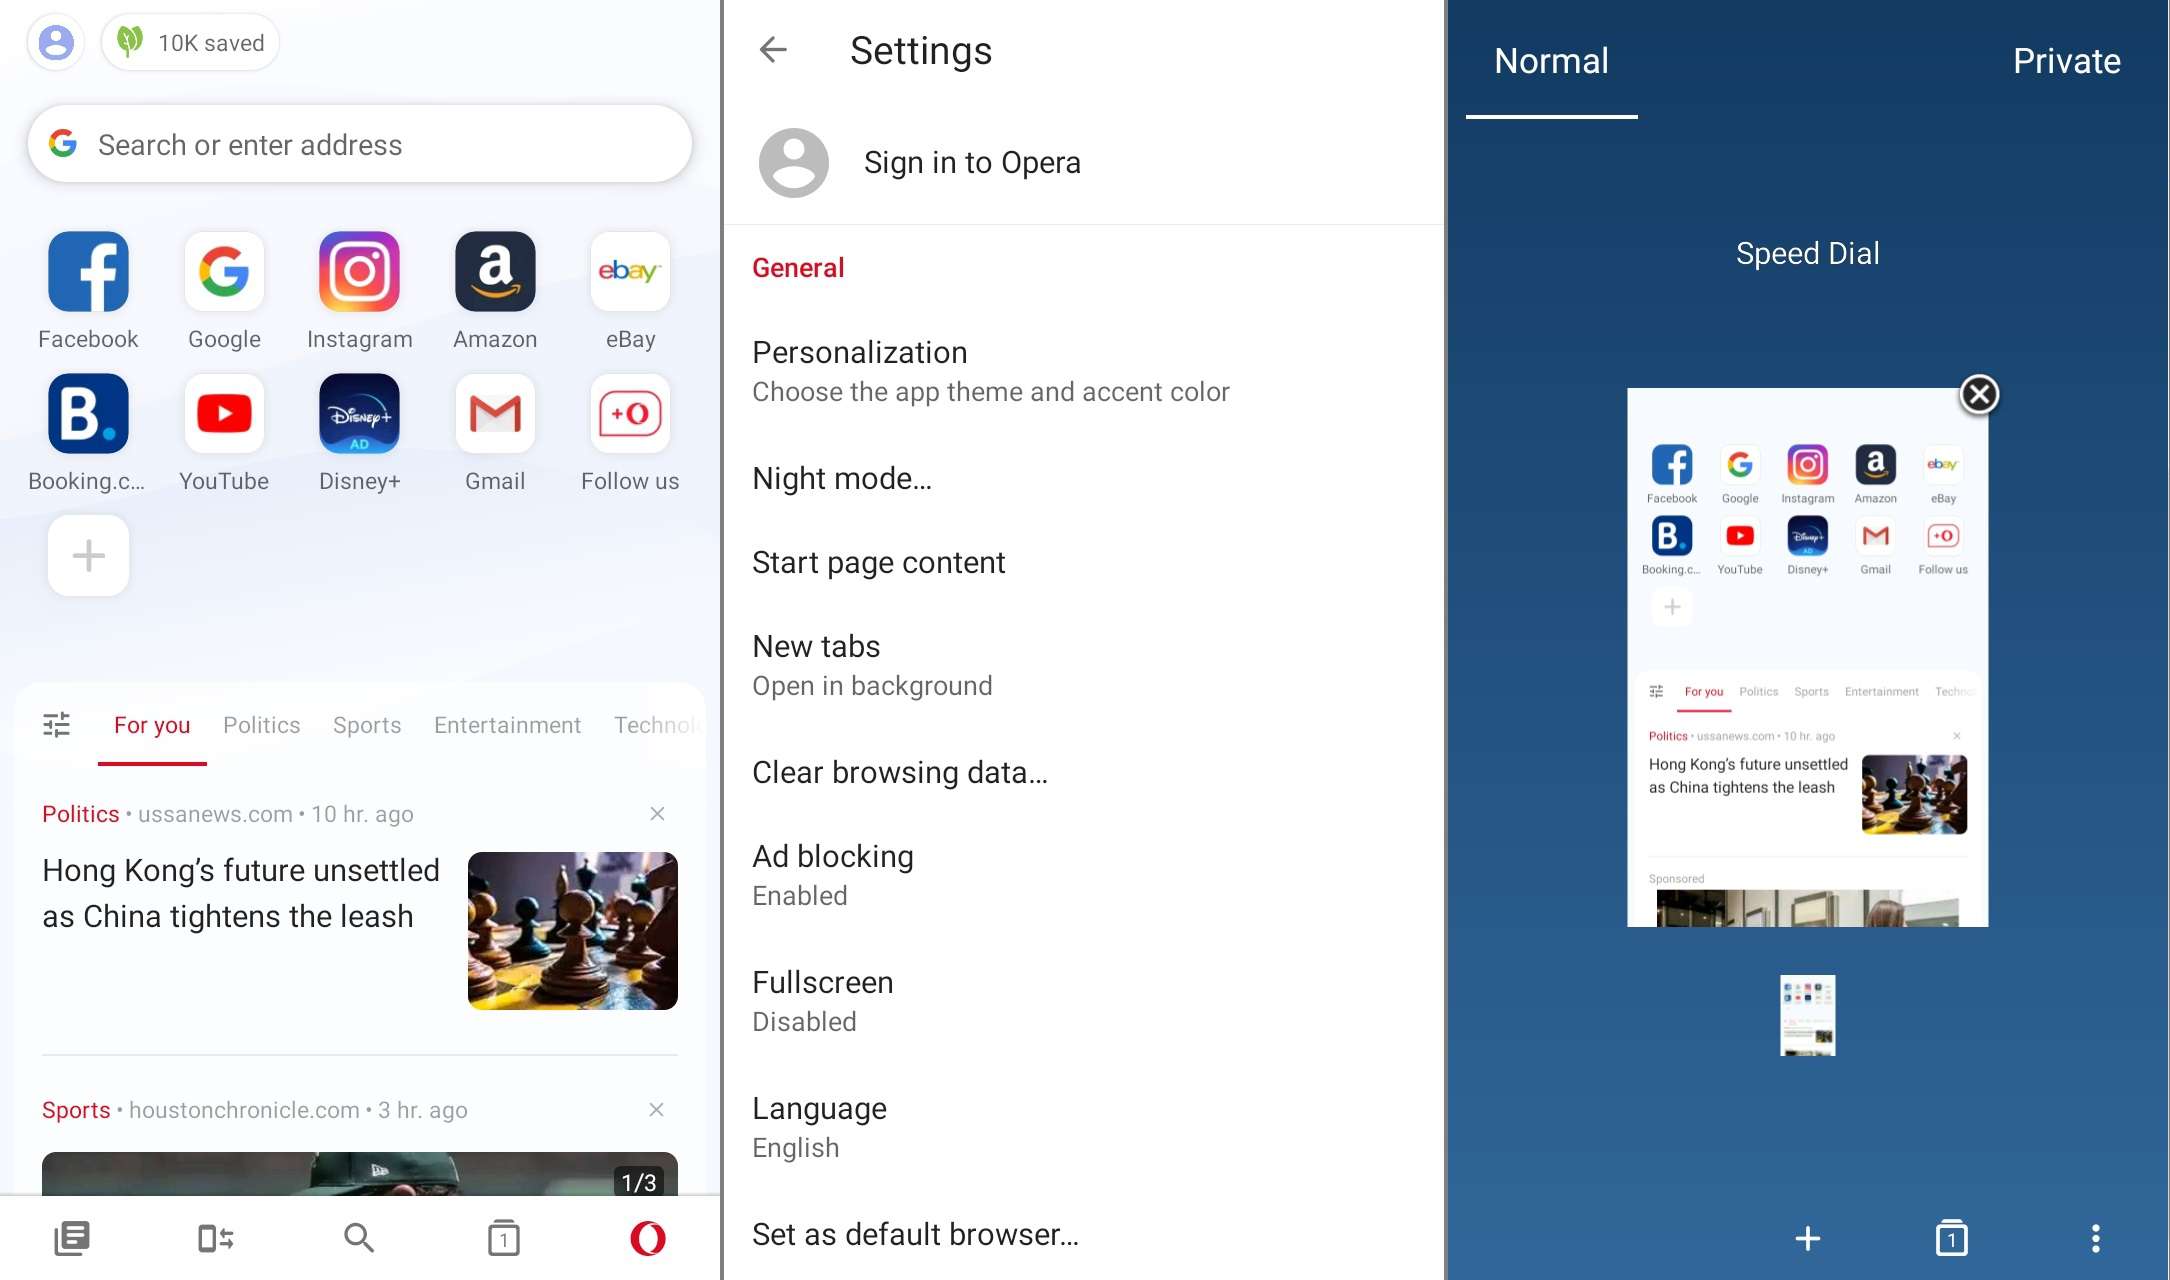
Task: Open the Follow us Opera shortcut
Action: click(x=630, y=432)
